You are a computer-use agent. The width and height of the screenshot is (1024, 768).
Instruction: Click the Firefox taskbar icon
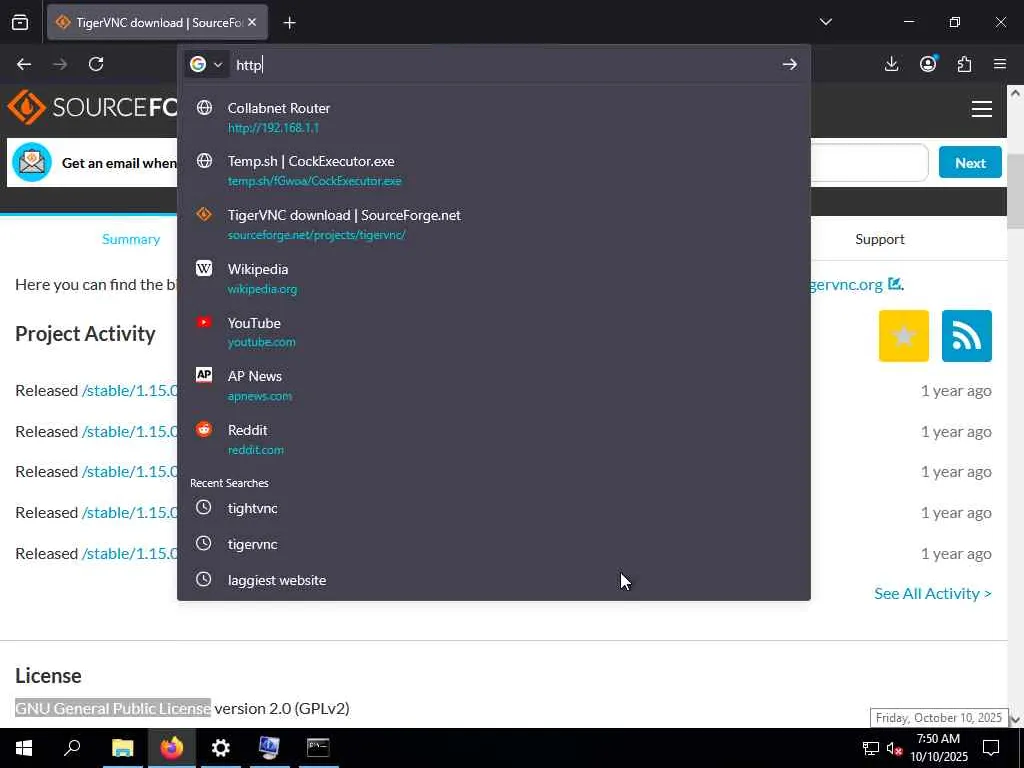coord(172,748)
